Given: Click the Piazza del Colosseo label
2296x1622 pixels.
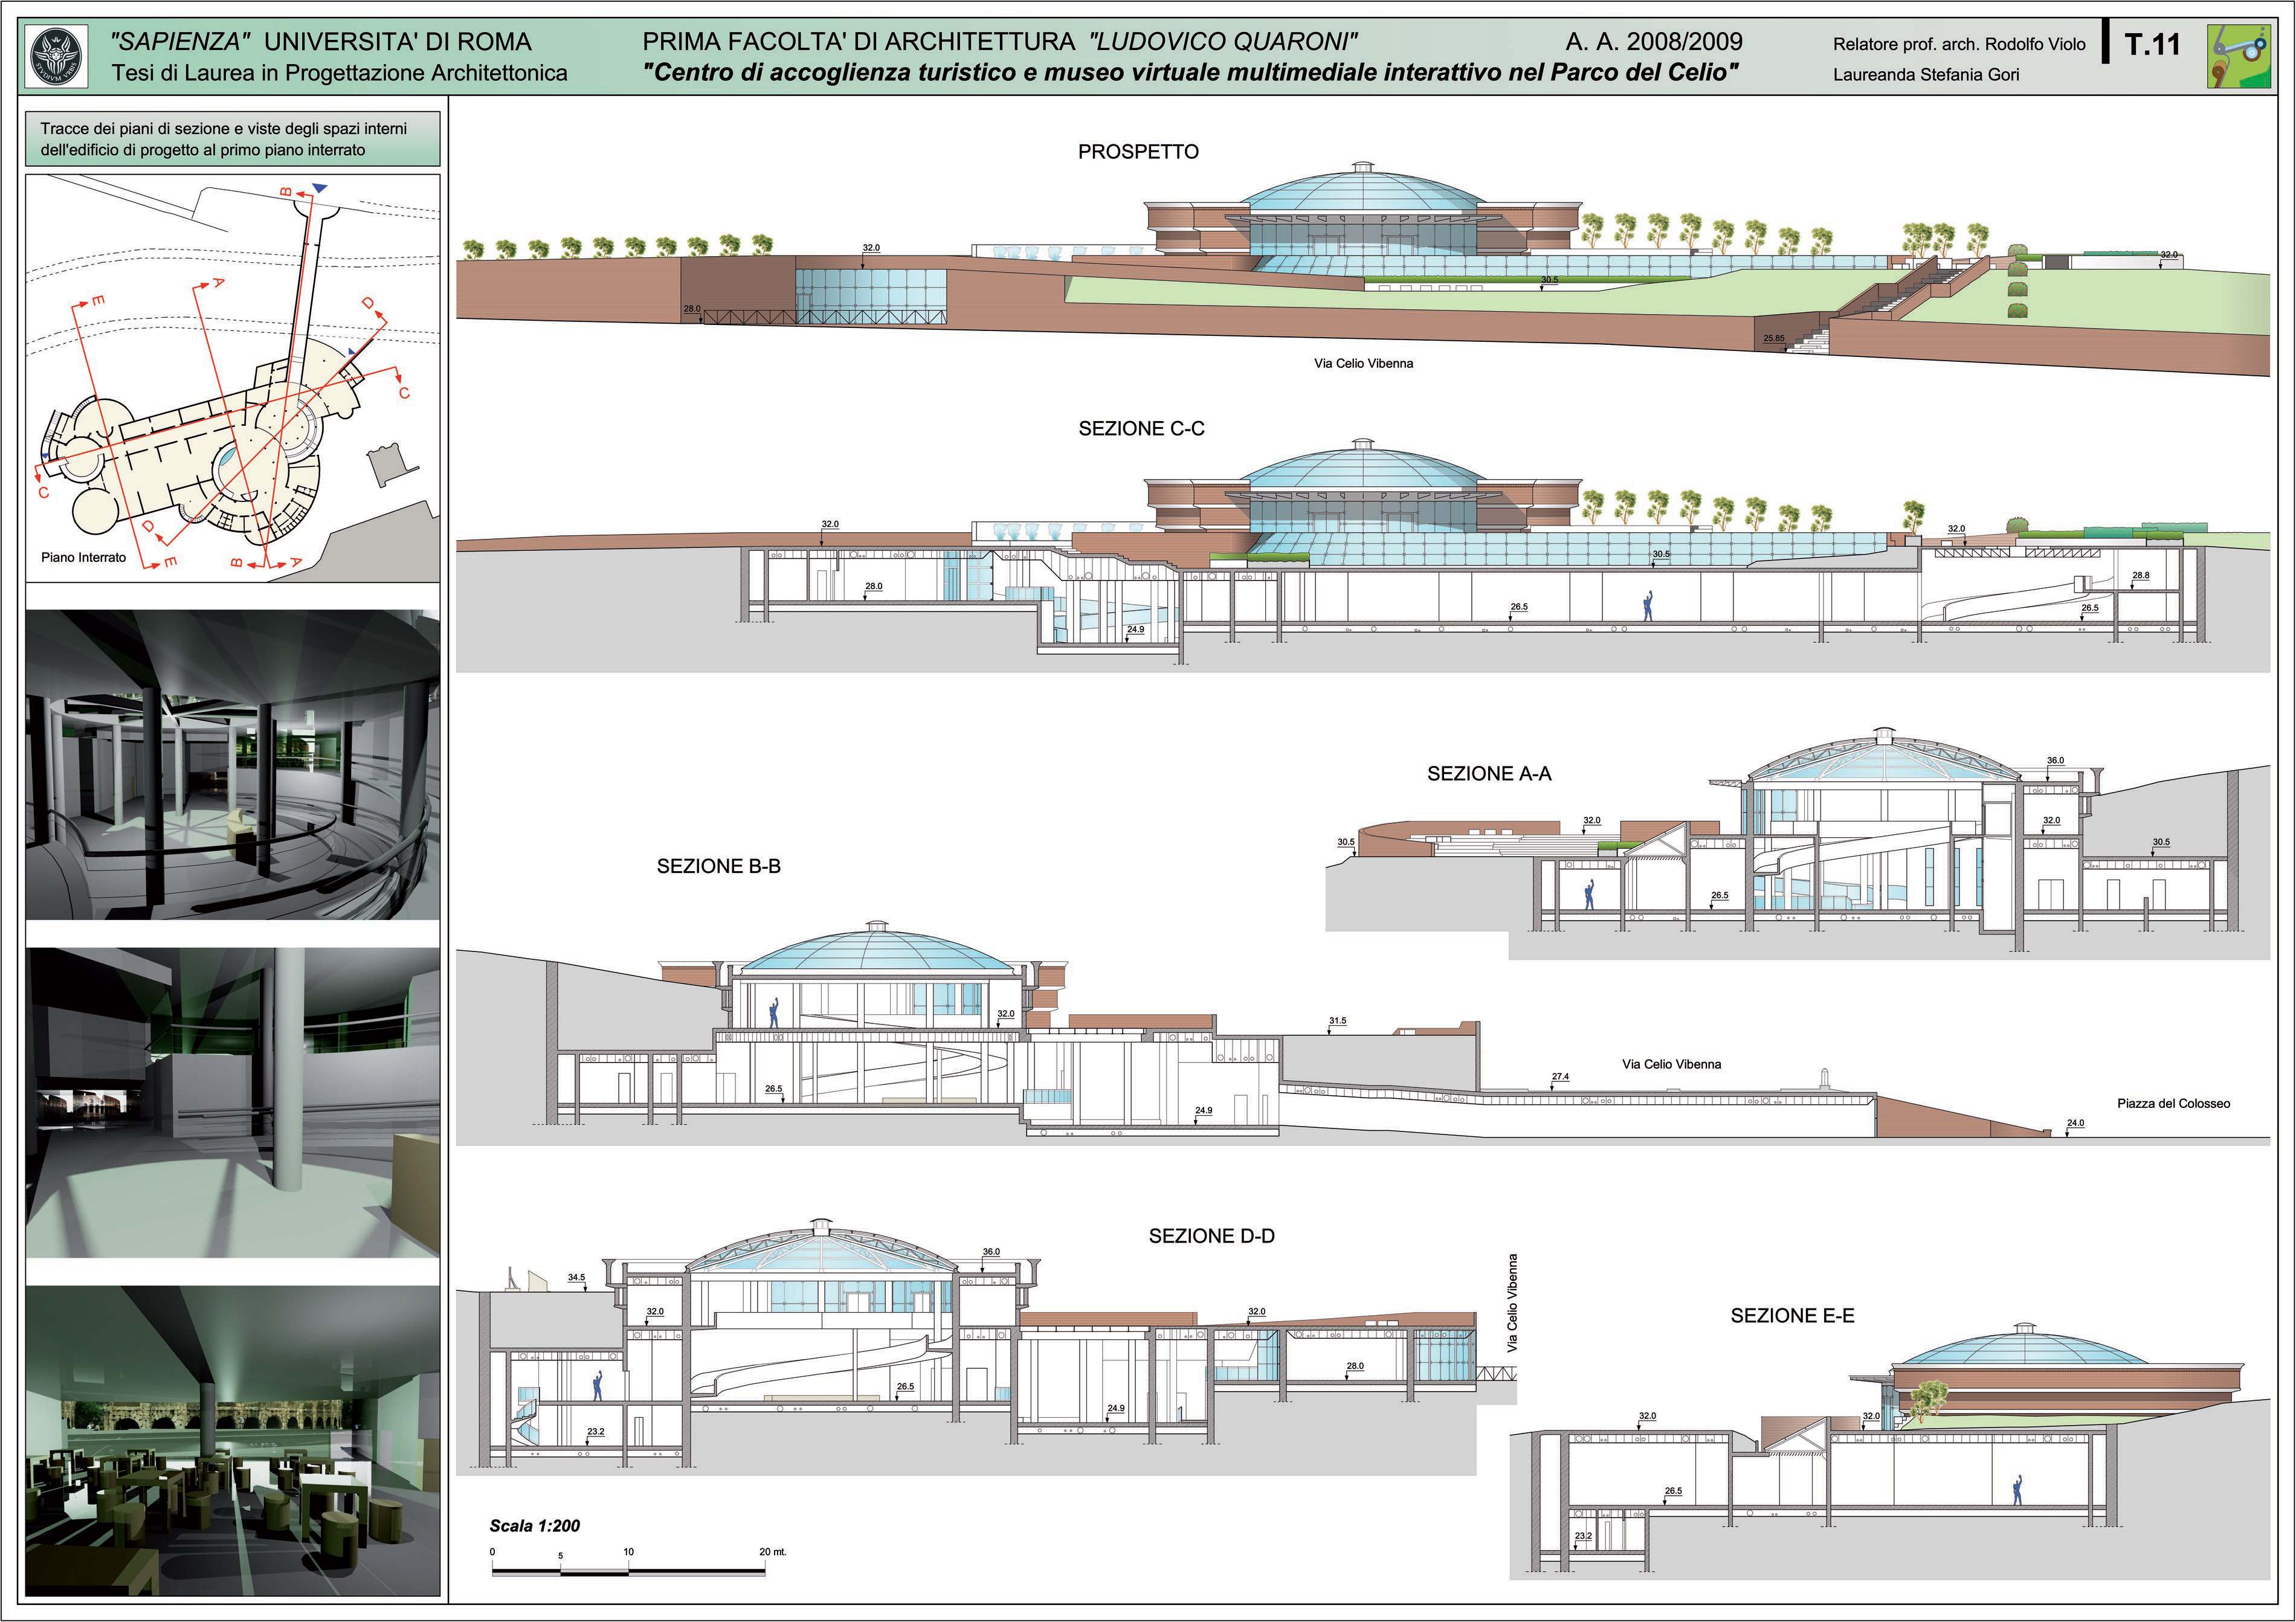Looking at the screenshot, I should click(x=2173, y=1103).
